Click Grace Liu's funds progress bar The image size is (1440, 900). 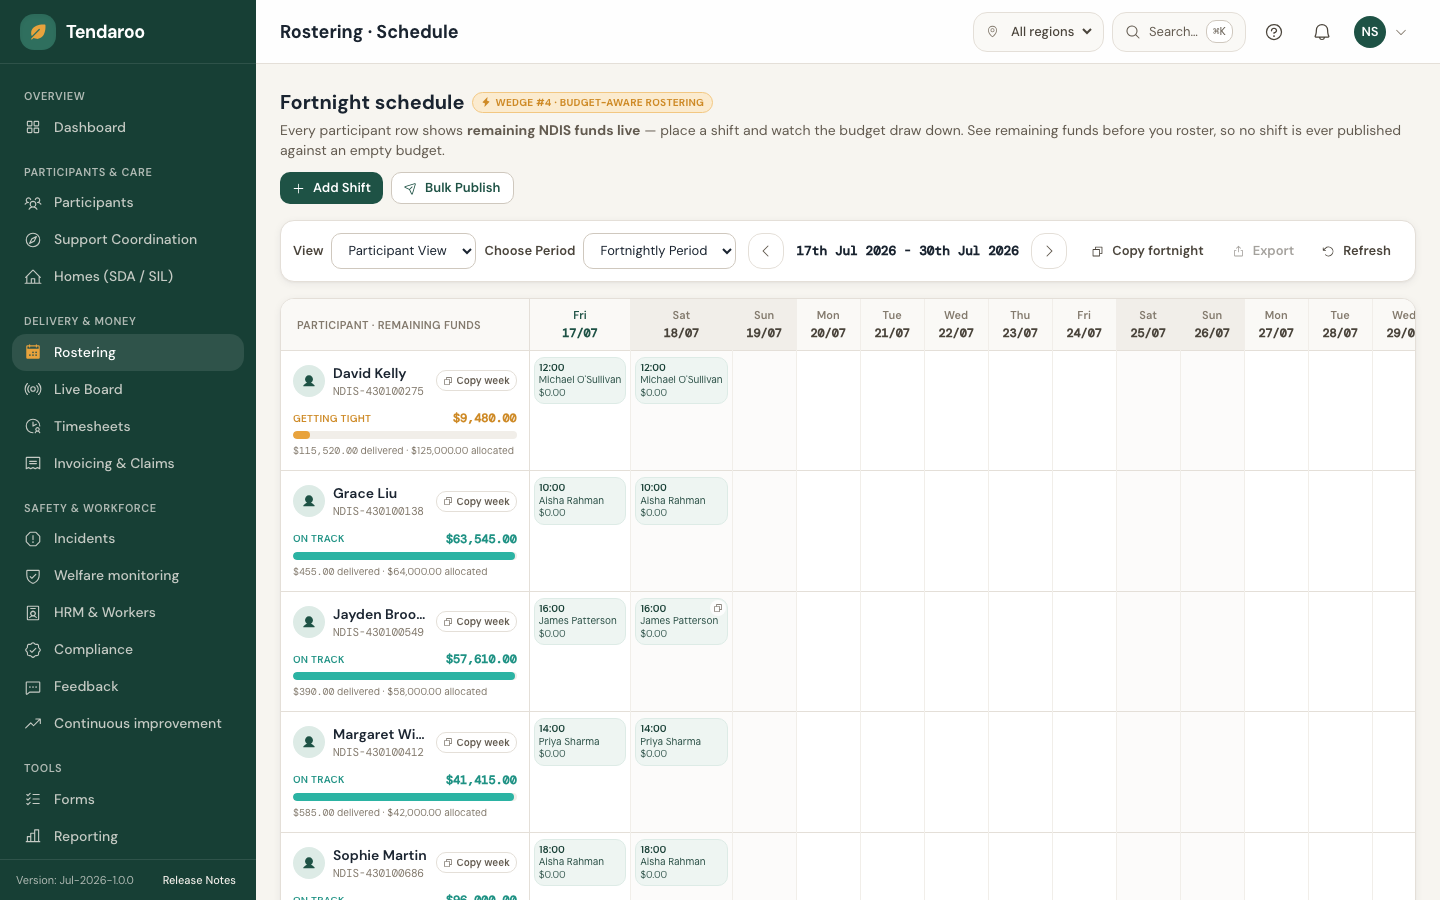pos(405,556)
